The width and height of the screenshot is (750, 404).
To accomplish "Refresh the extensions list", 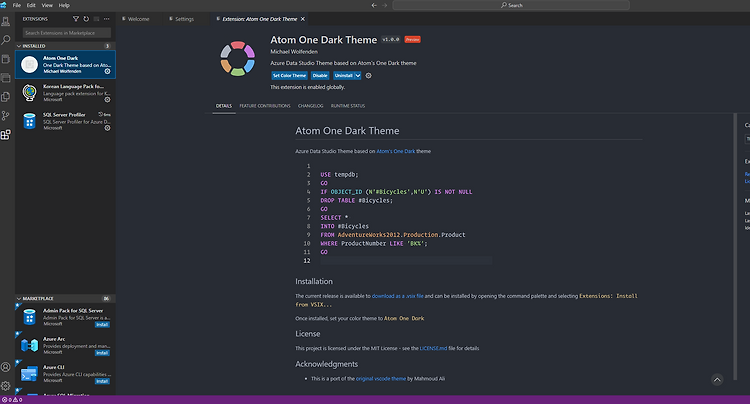I will pyautogui.click(x=86, y=19).
